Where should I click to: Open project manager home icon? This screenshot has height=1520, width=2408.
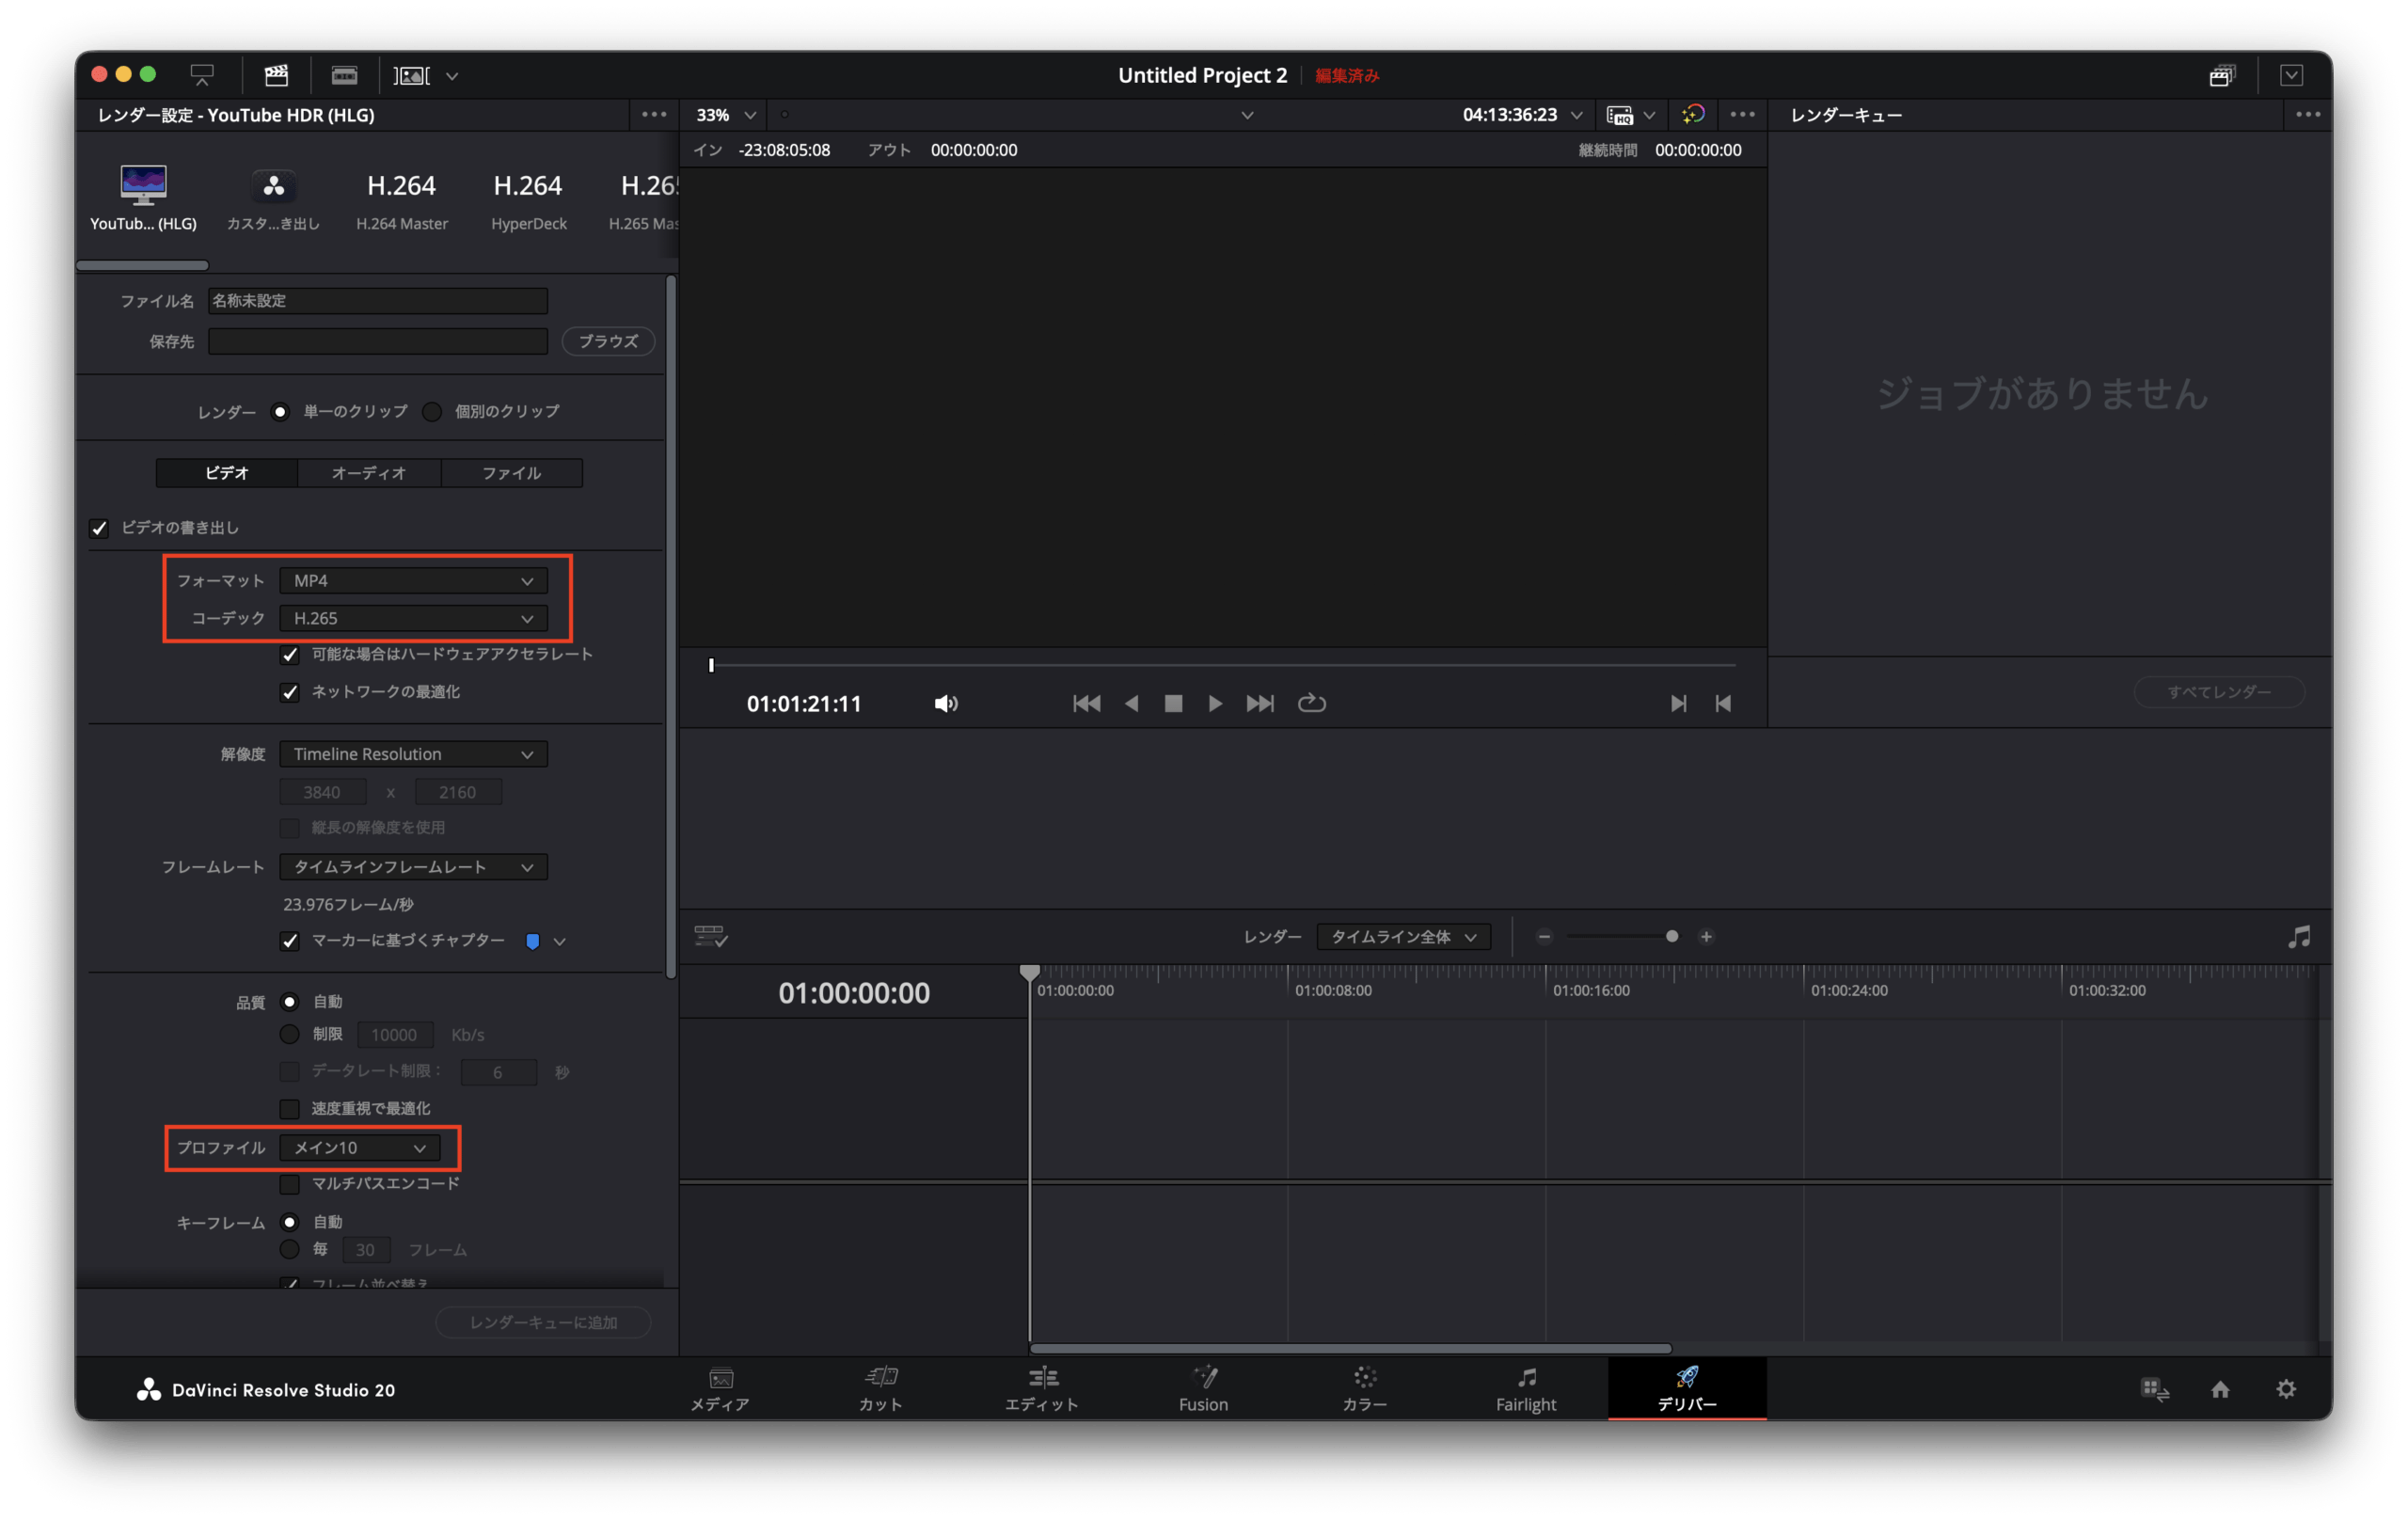tap(2220, 1389)
